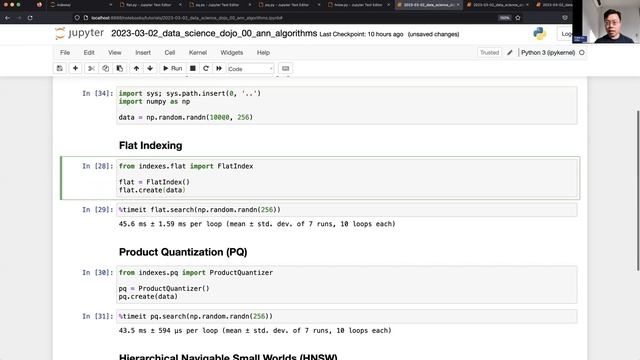Click the Last Checkpoint status text
The image size is (640, 360).
coord(361,34)
